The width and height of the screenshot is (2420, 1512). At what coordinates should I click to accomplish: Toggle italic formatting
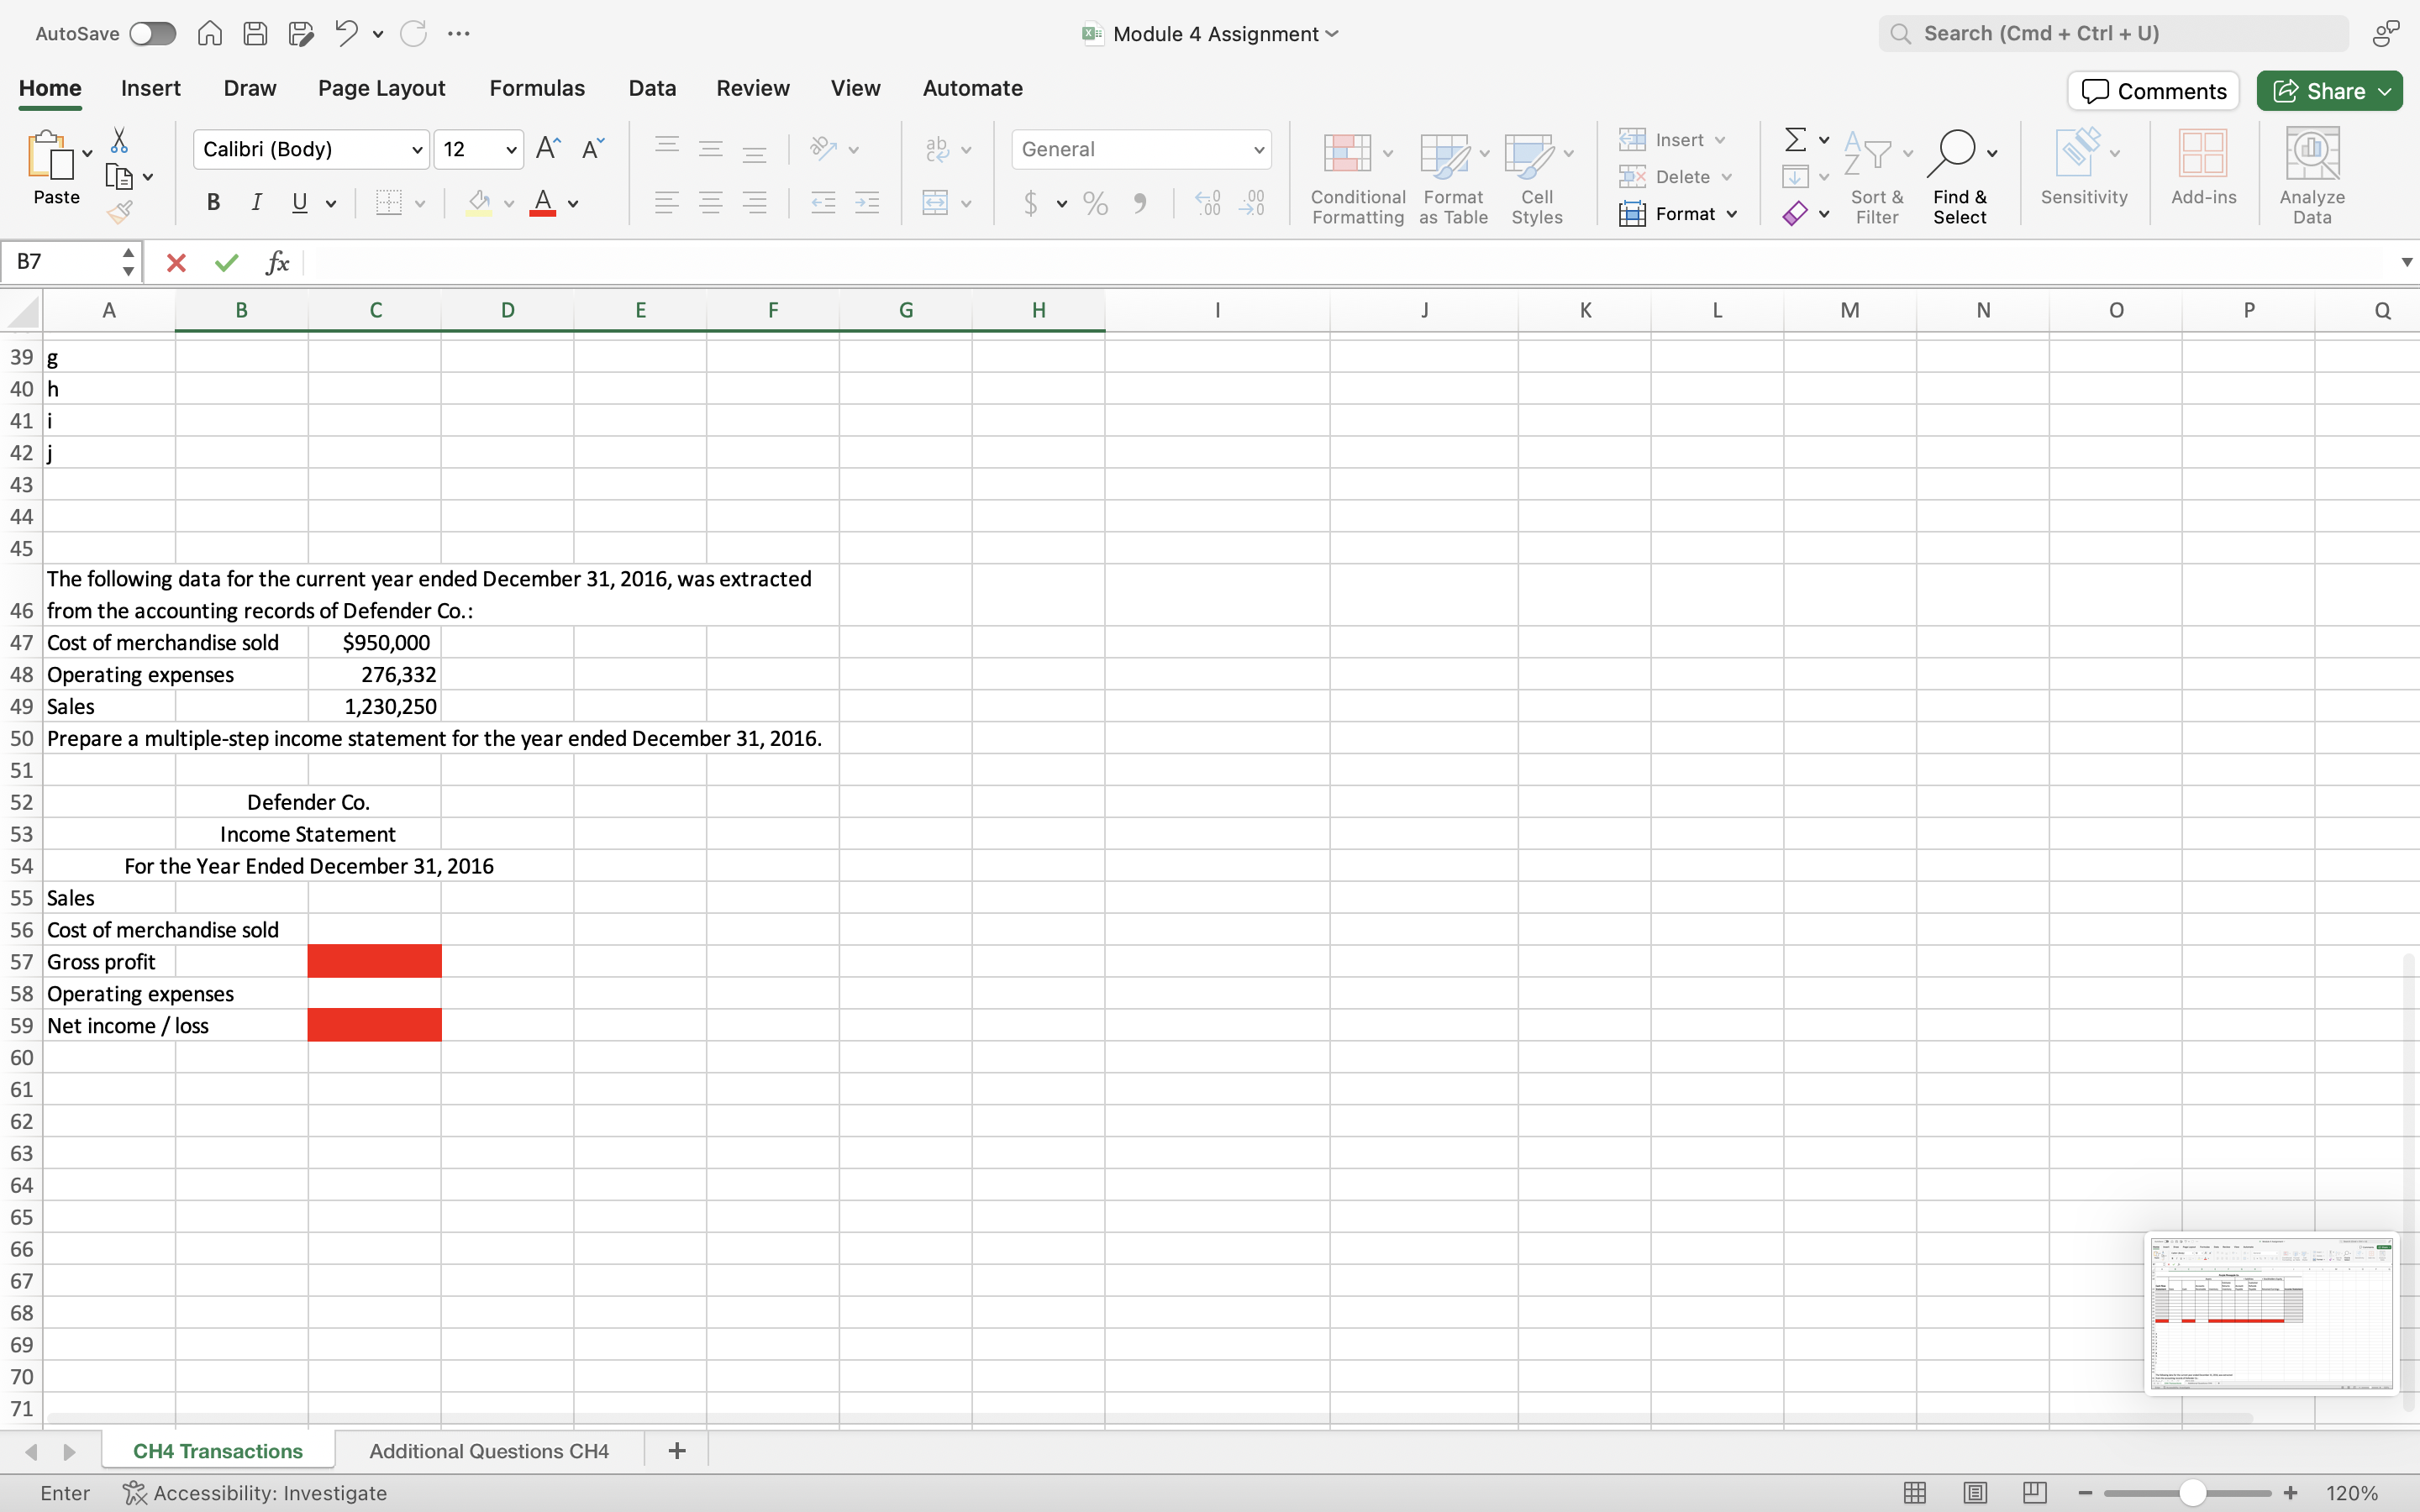257,202
